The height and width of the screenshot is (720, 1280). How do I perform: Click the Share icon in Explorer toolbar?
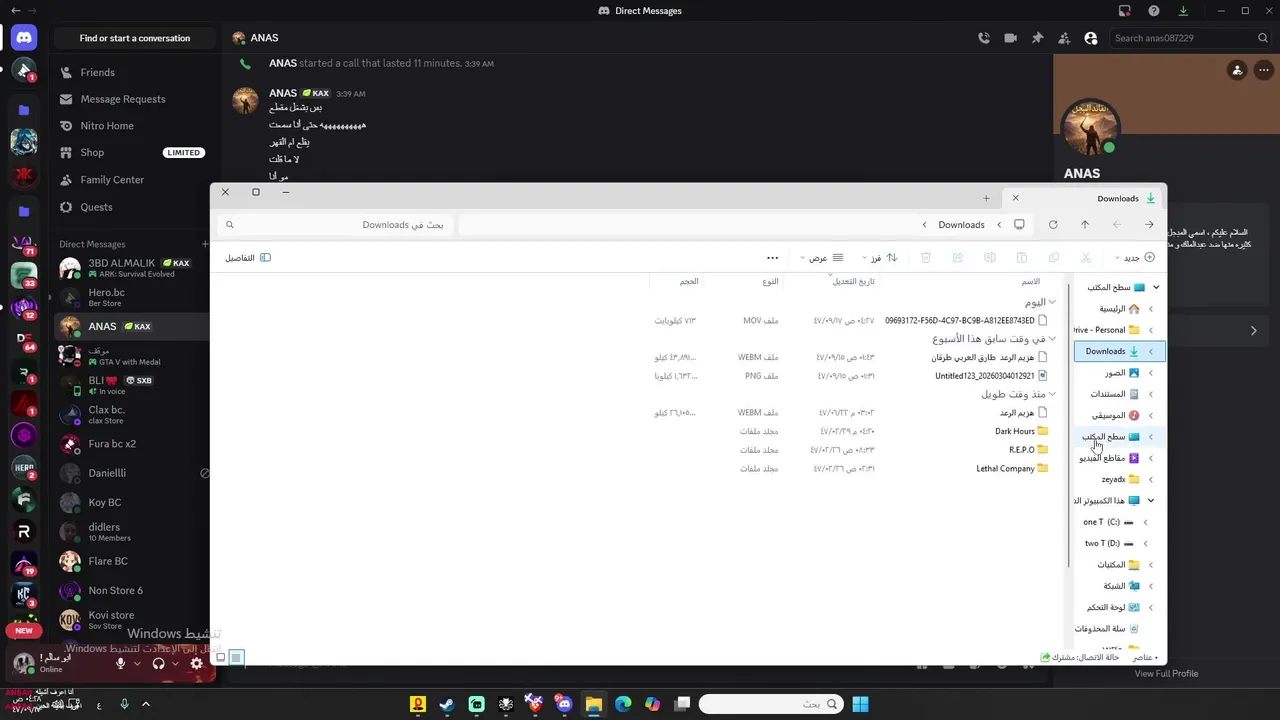(x=958, y=258)
